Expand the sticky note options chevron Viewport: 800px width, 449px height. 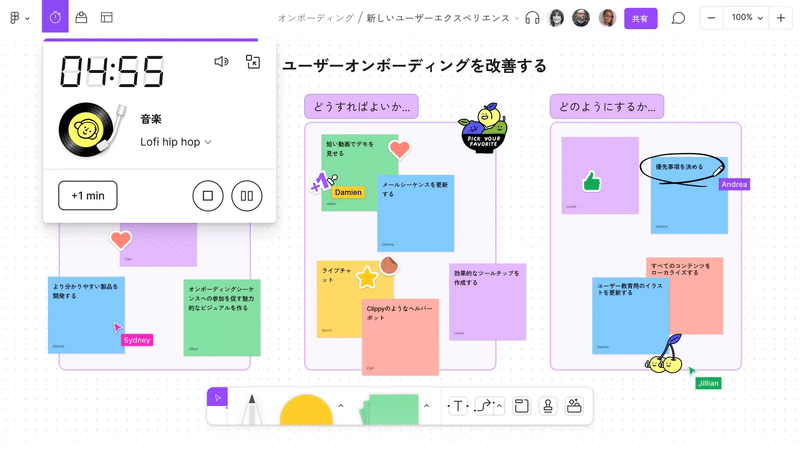[x=427, y=406]
